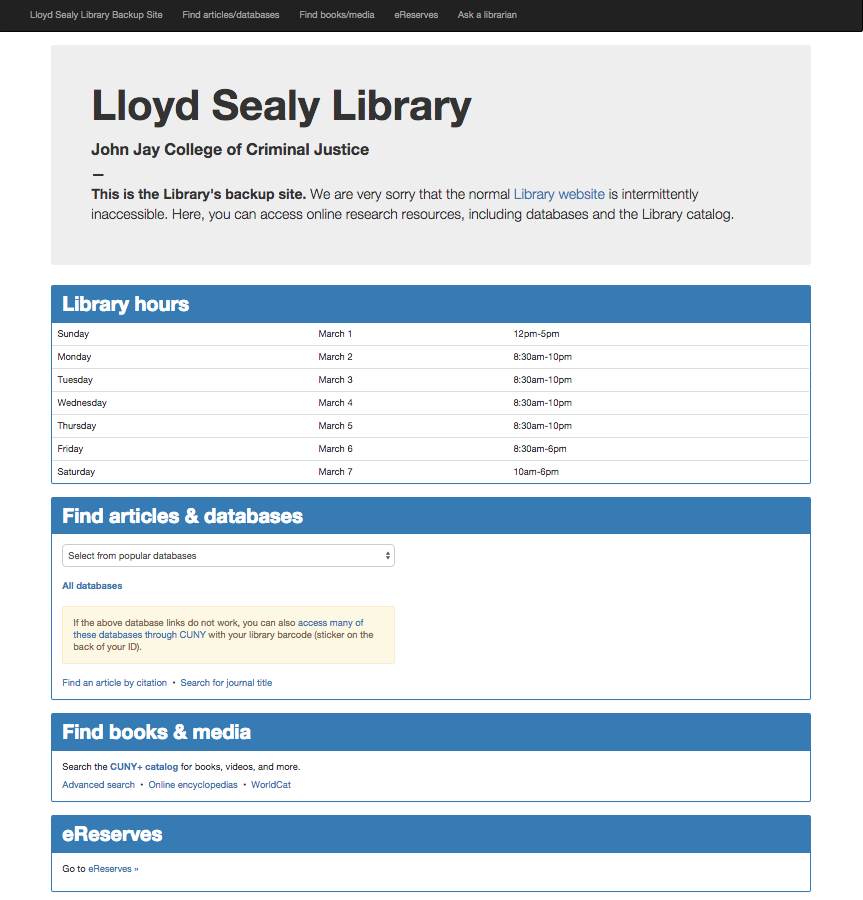
Task: Open Find an article by citation
Action: [114, 683]
